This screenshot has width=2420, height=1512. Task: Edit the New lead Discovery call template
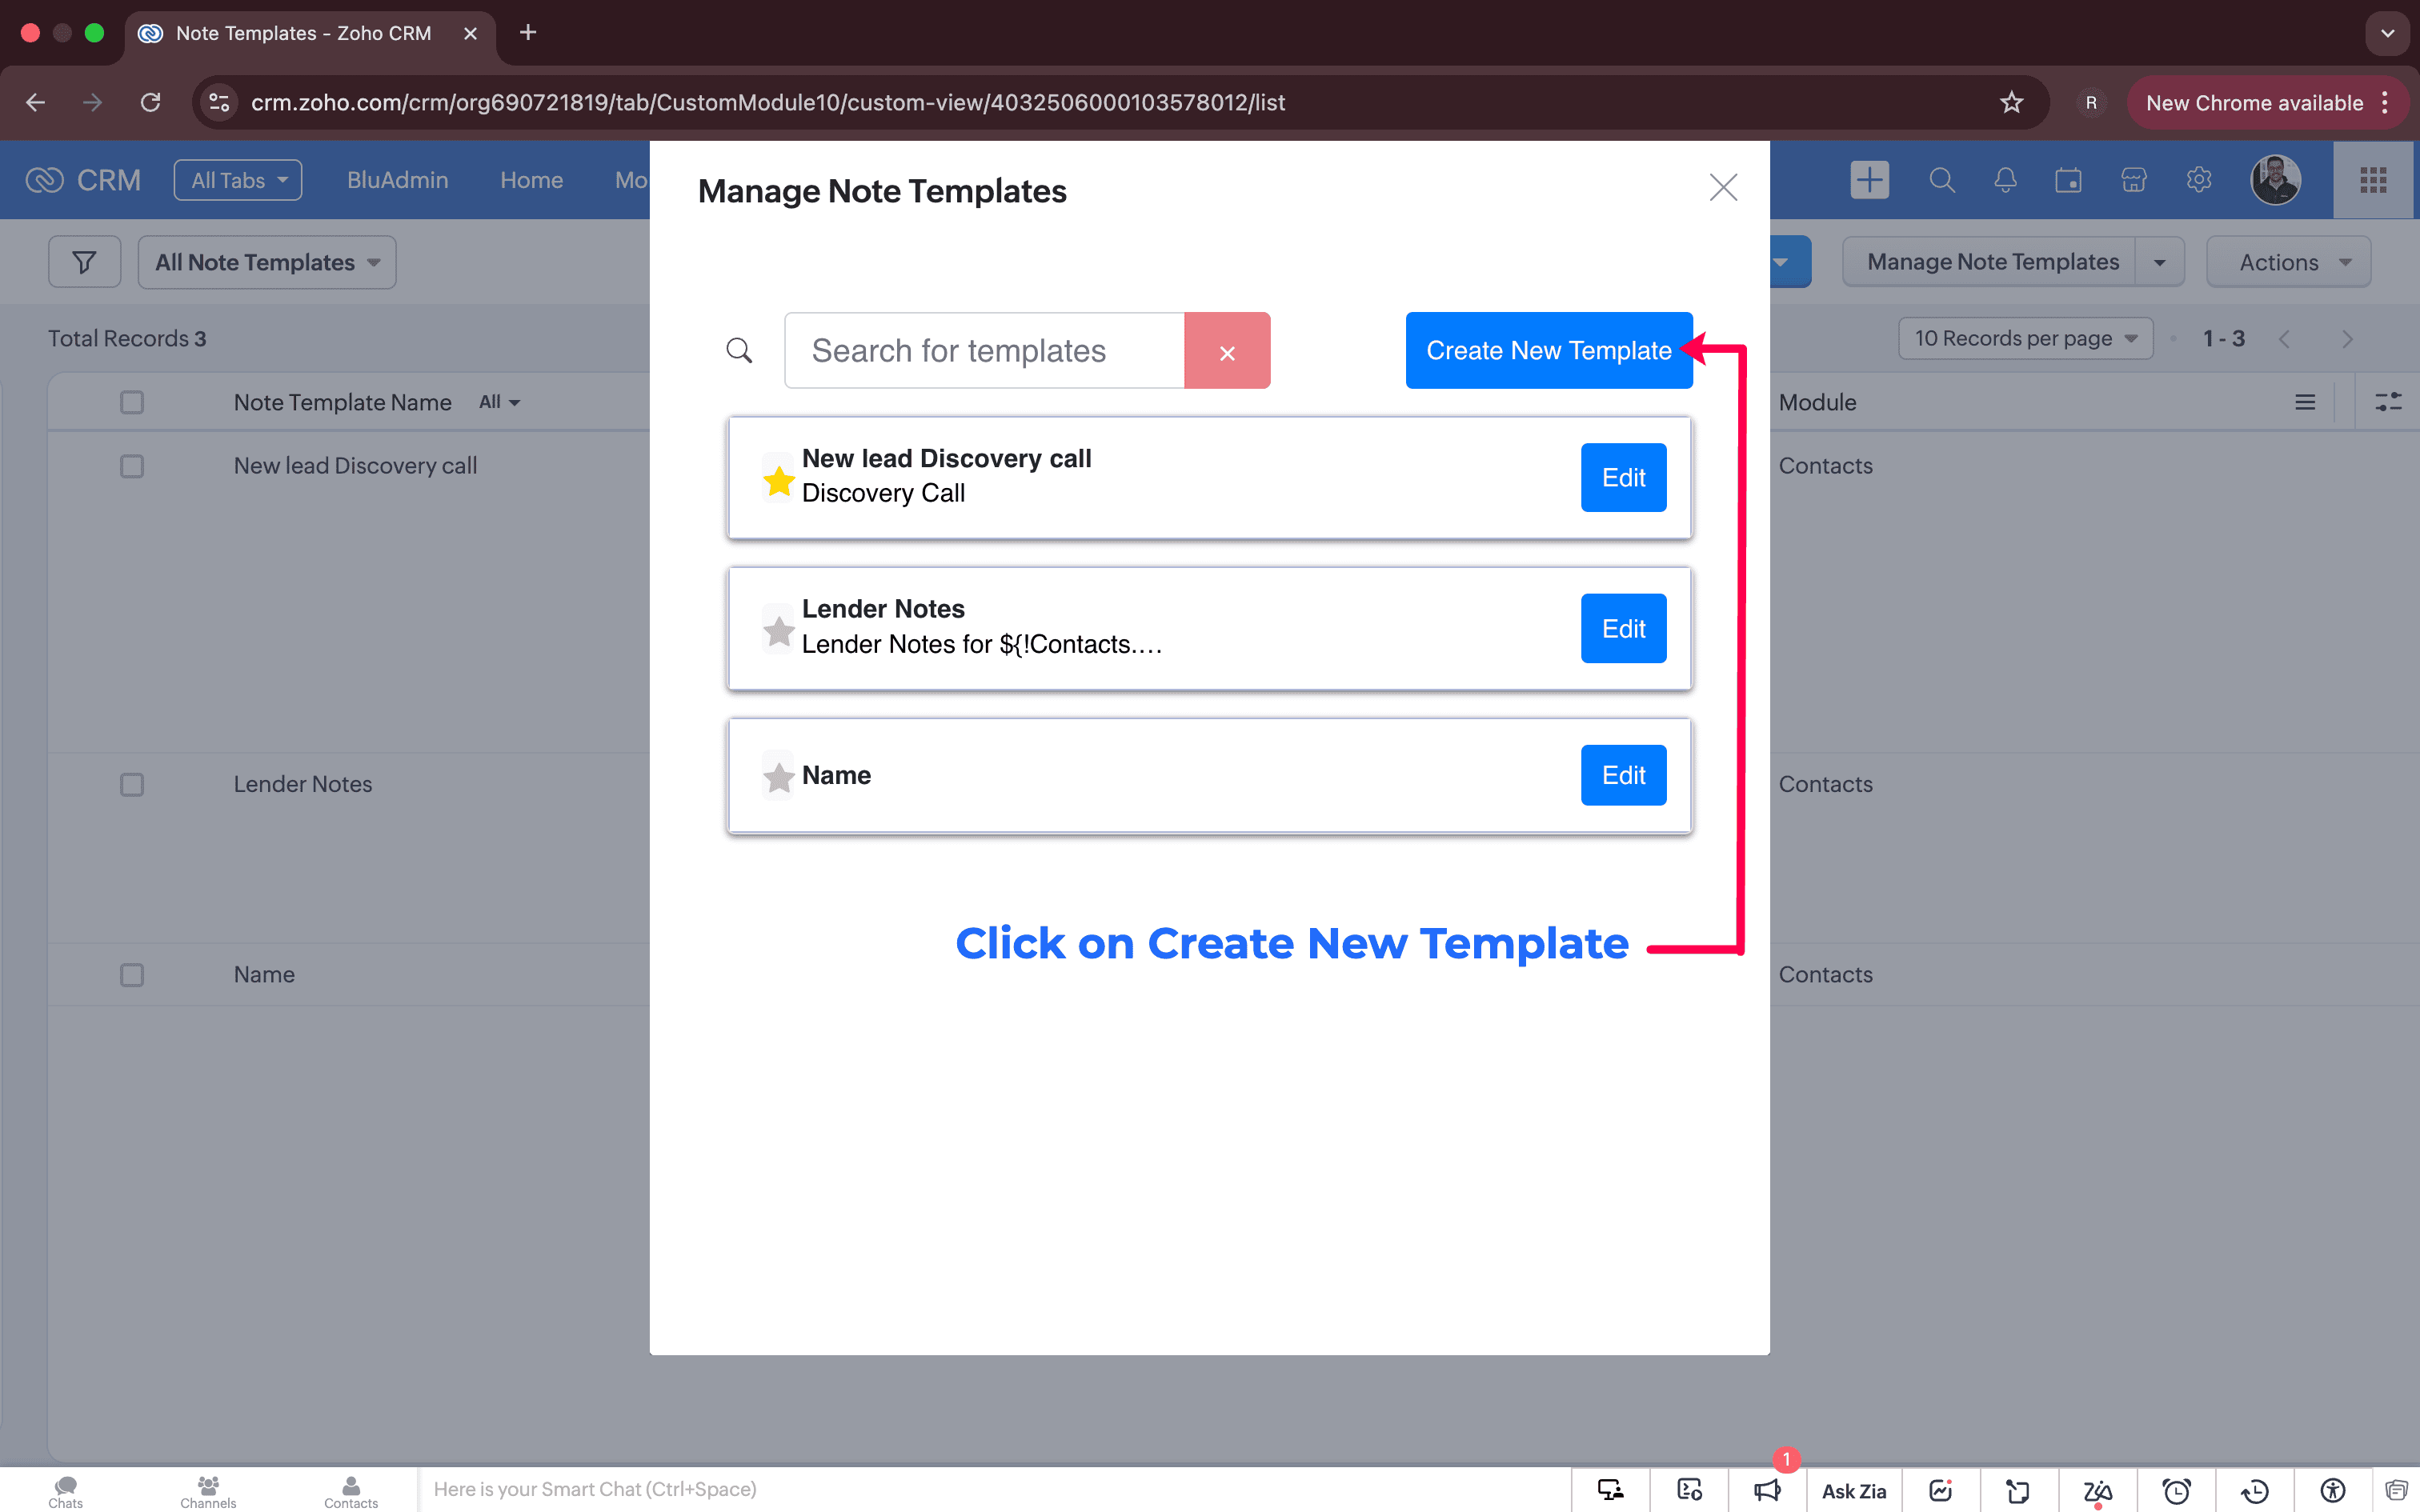click(x=1623, y=477)
